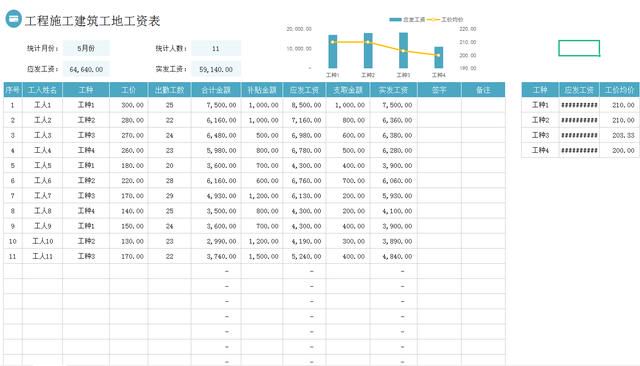Viewport: 640px width, 366px height.
Task: Click the 工价均价 chart legend entry
Action: click(x=446, y=19)
